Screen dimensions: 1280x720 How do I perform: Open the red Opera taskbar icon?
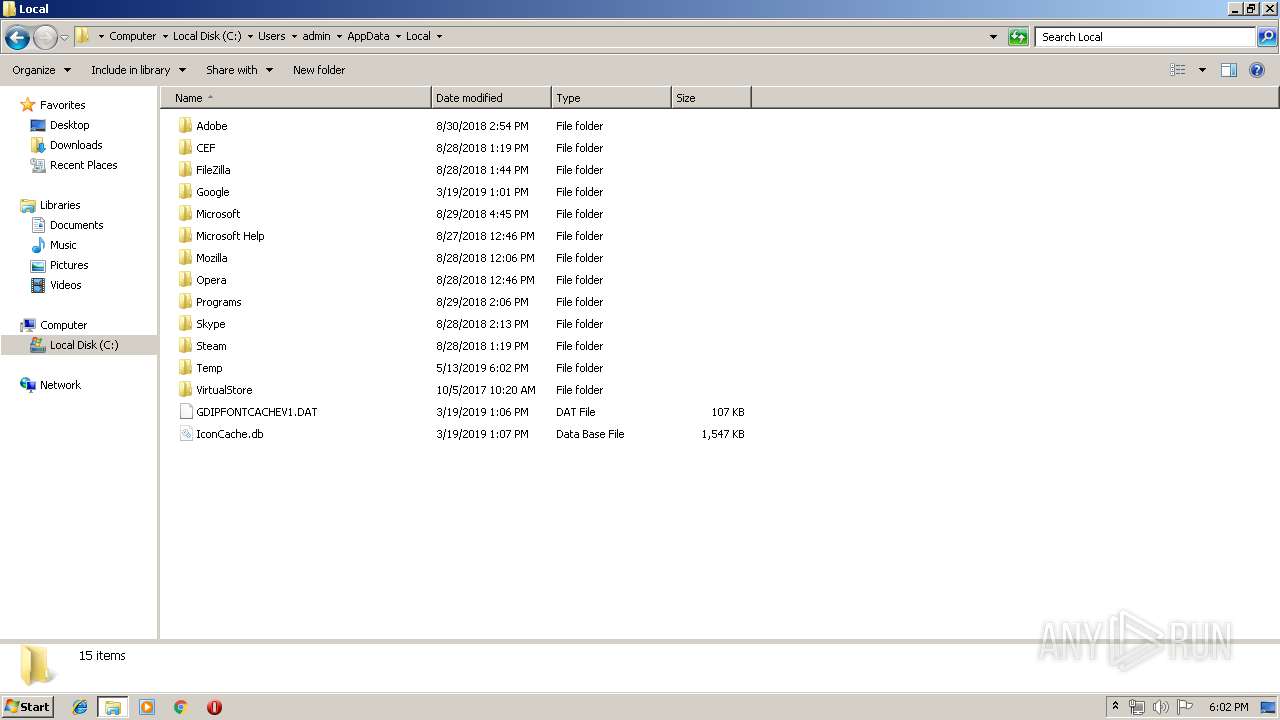(x=214, y=707)
